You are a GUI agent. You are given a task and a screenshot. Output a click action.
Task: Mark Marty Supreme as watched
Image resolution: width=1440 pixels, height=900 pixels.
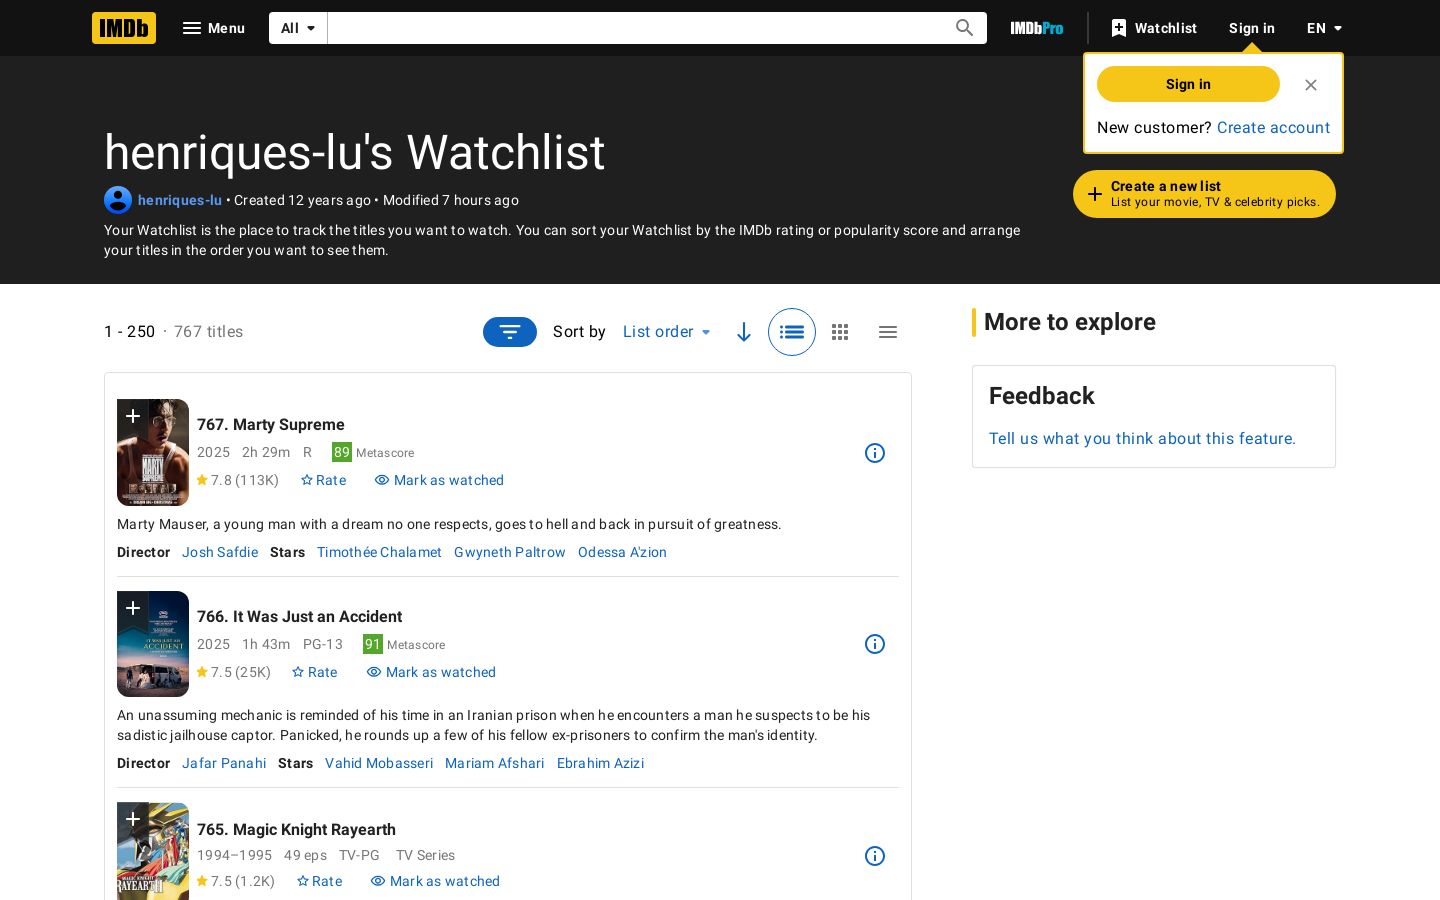pos(439,480)
